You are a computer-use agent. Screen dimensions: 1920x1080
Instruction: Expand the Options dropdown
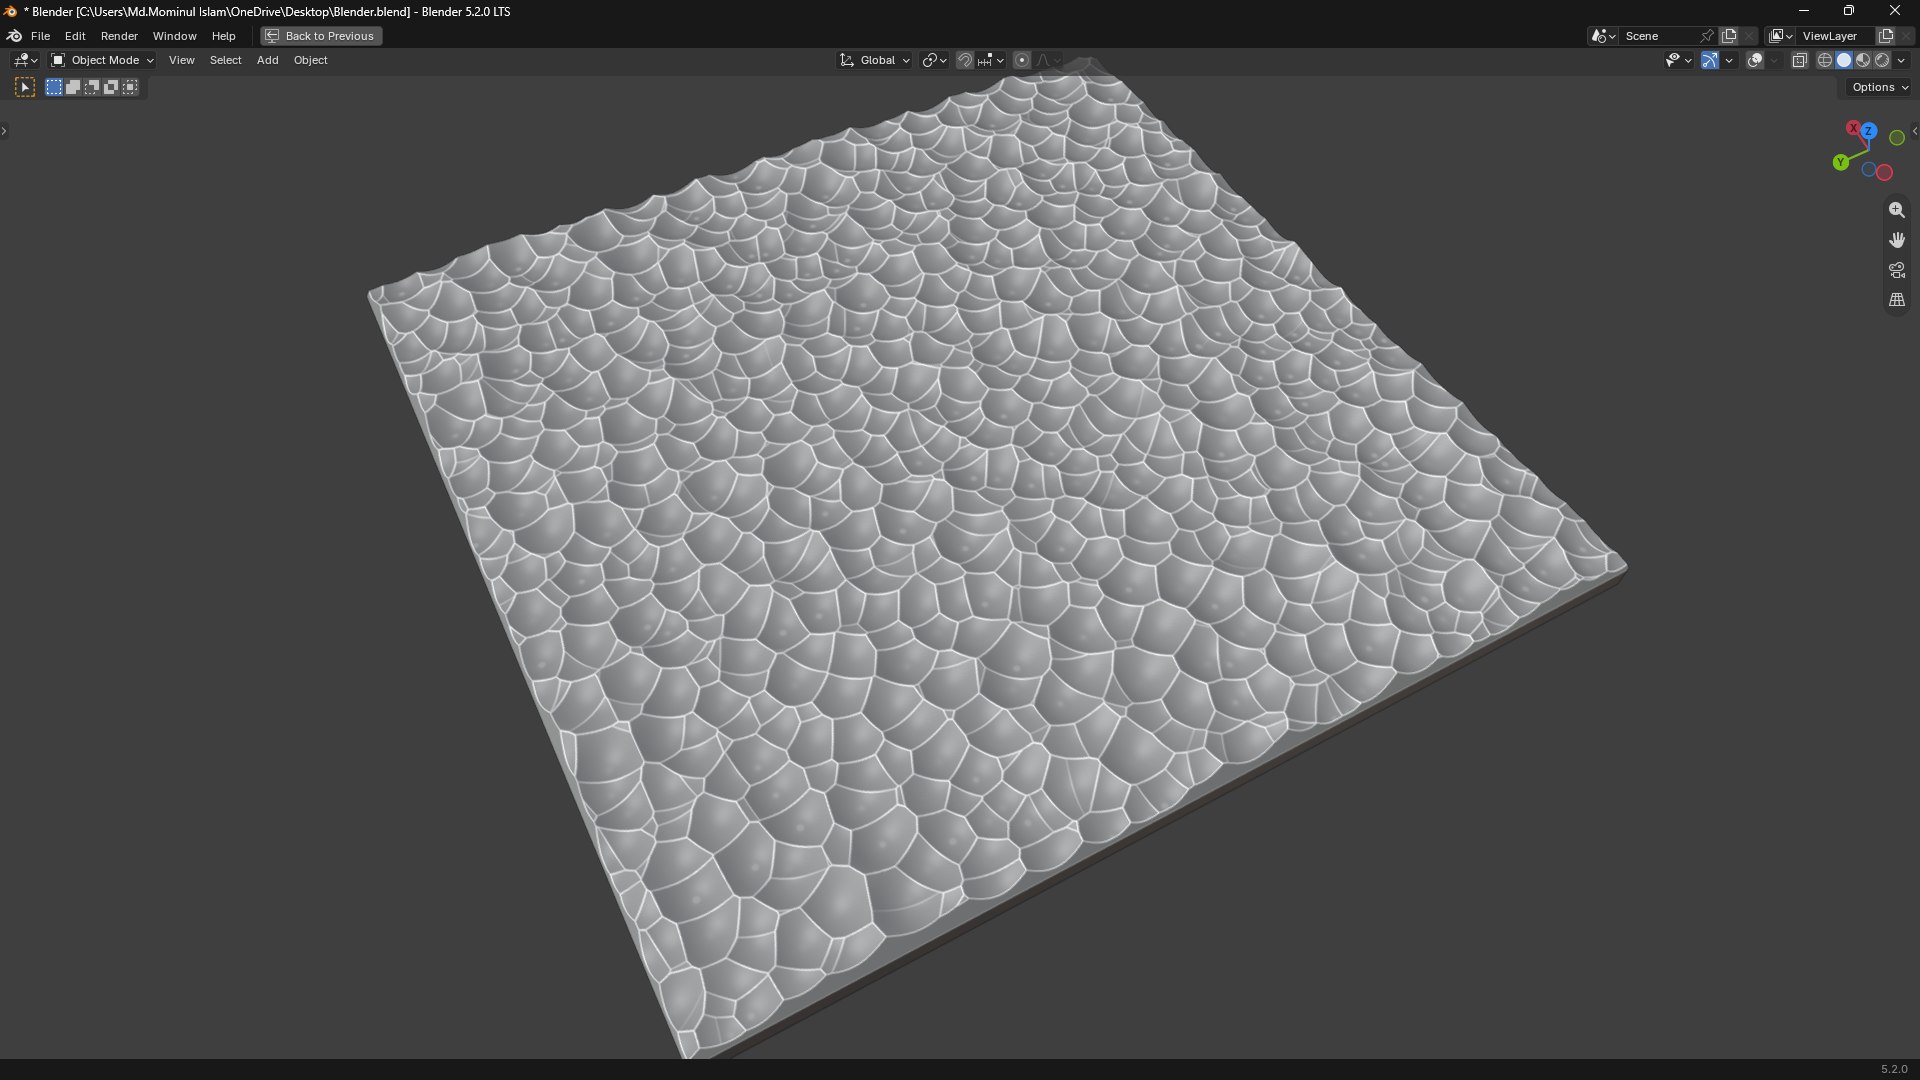click(1880, 88)
